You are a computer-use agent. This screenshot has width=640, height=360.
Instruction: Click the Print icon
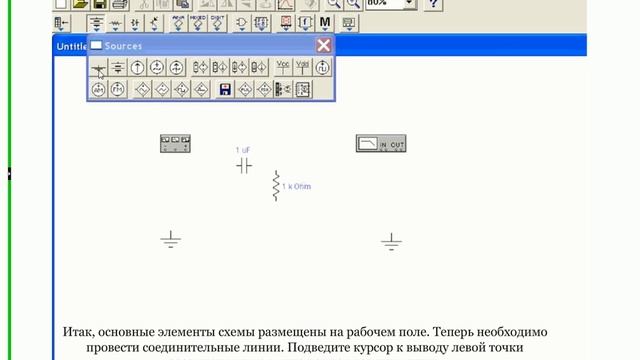(x=120, y=4)
